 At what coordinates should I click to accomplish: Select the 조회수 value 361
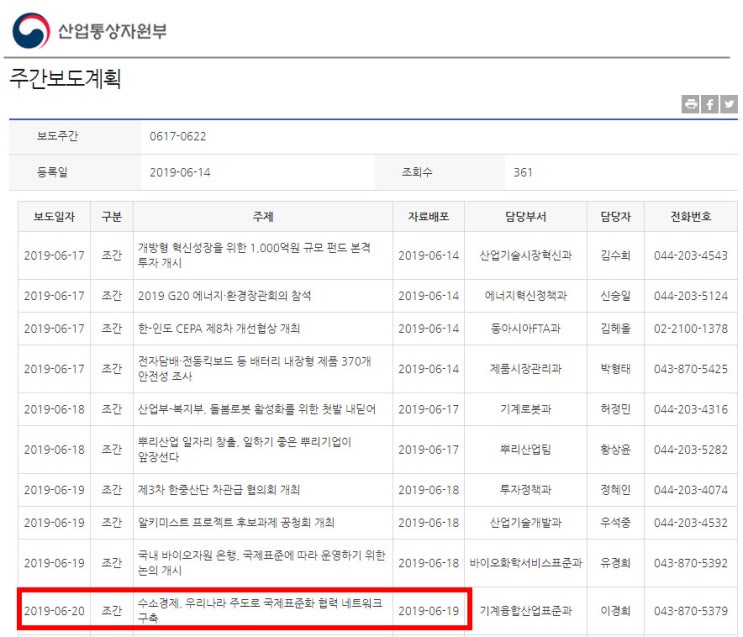[523, 173]
